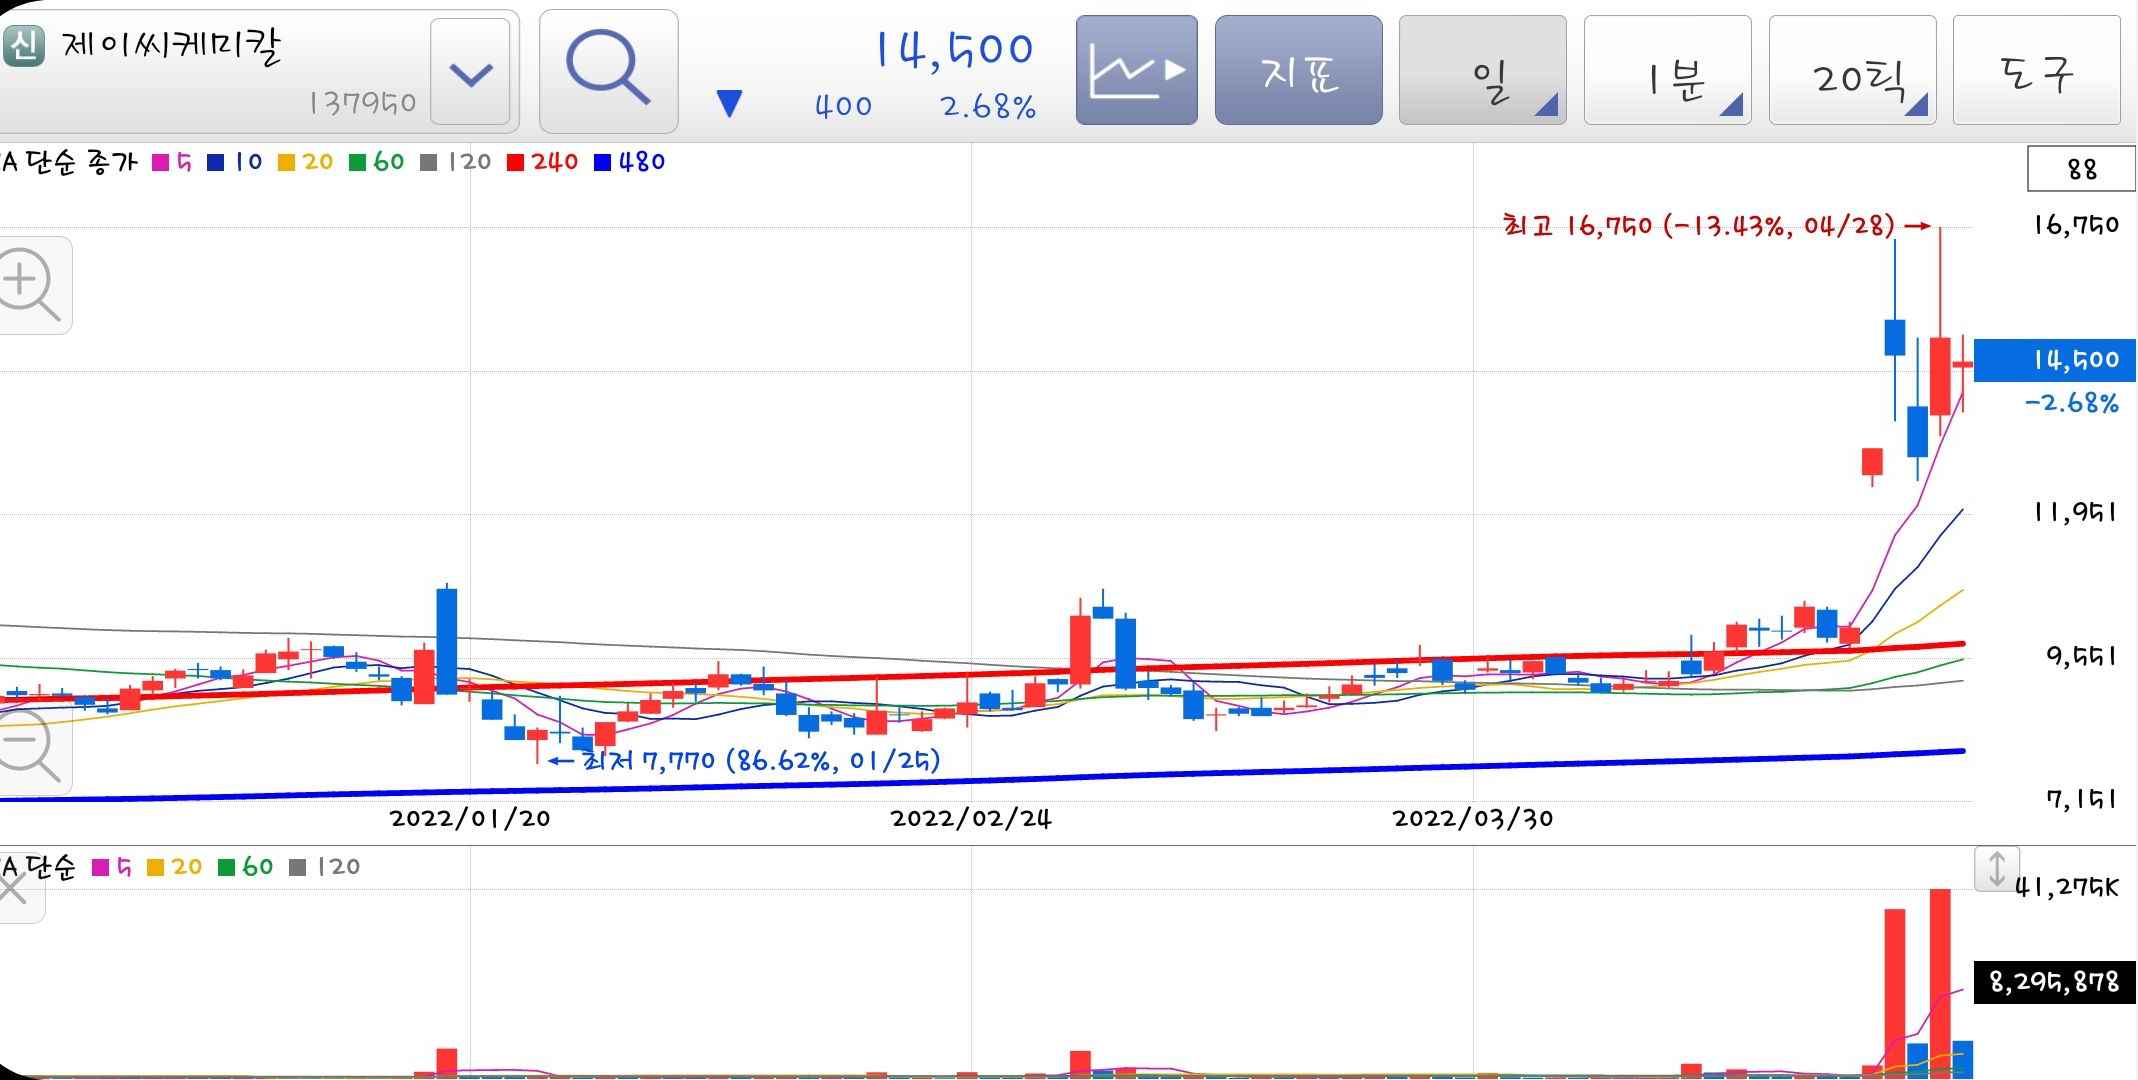Open the 도구 tools button

click(2036, 71)
